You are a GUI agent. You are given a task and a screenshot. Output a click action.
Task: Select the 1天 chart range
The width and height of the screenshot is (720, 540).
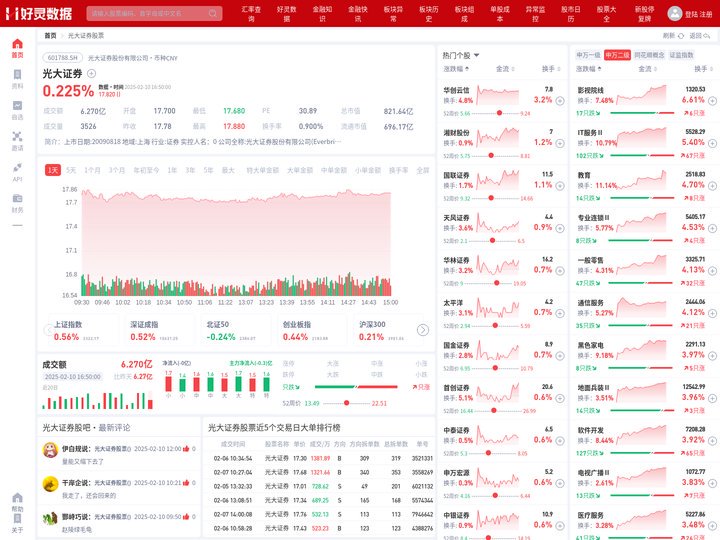[x=53, y=170]
